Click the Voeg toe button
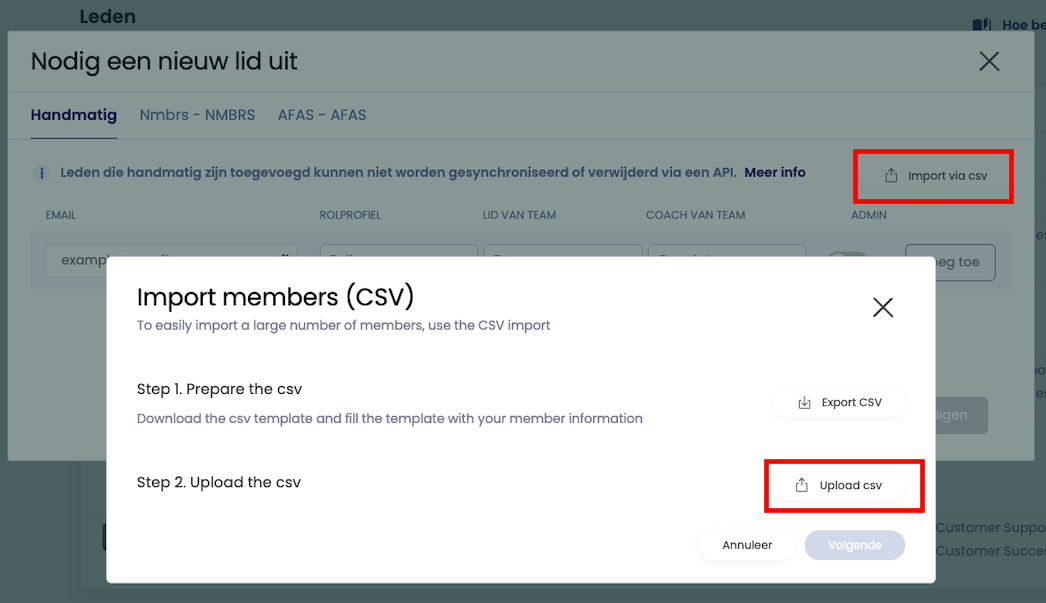Screen dimensions: 1046x603 click(957, 262)
